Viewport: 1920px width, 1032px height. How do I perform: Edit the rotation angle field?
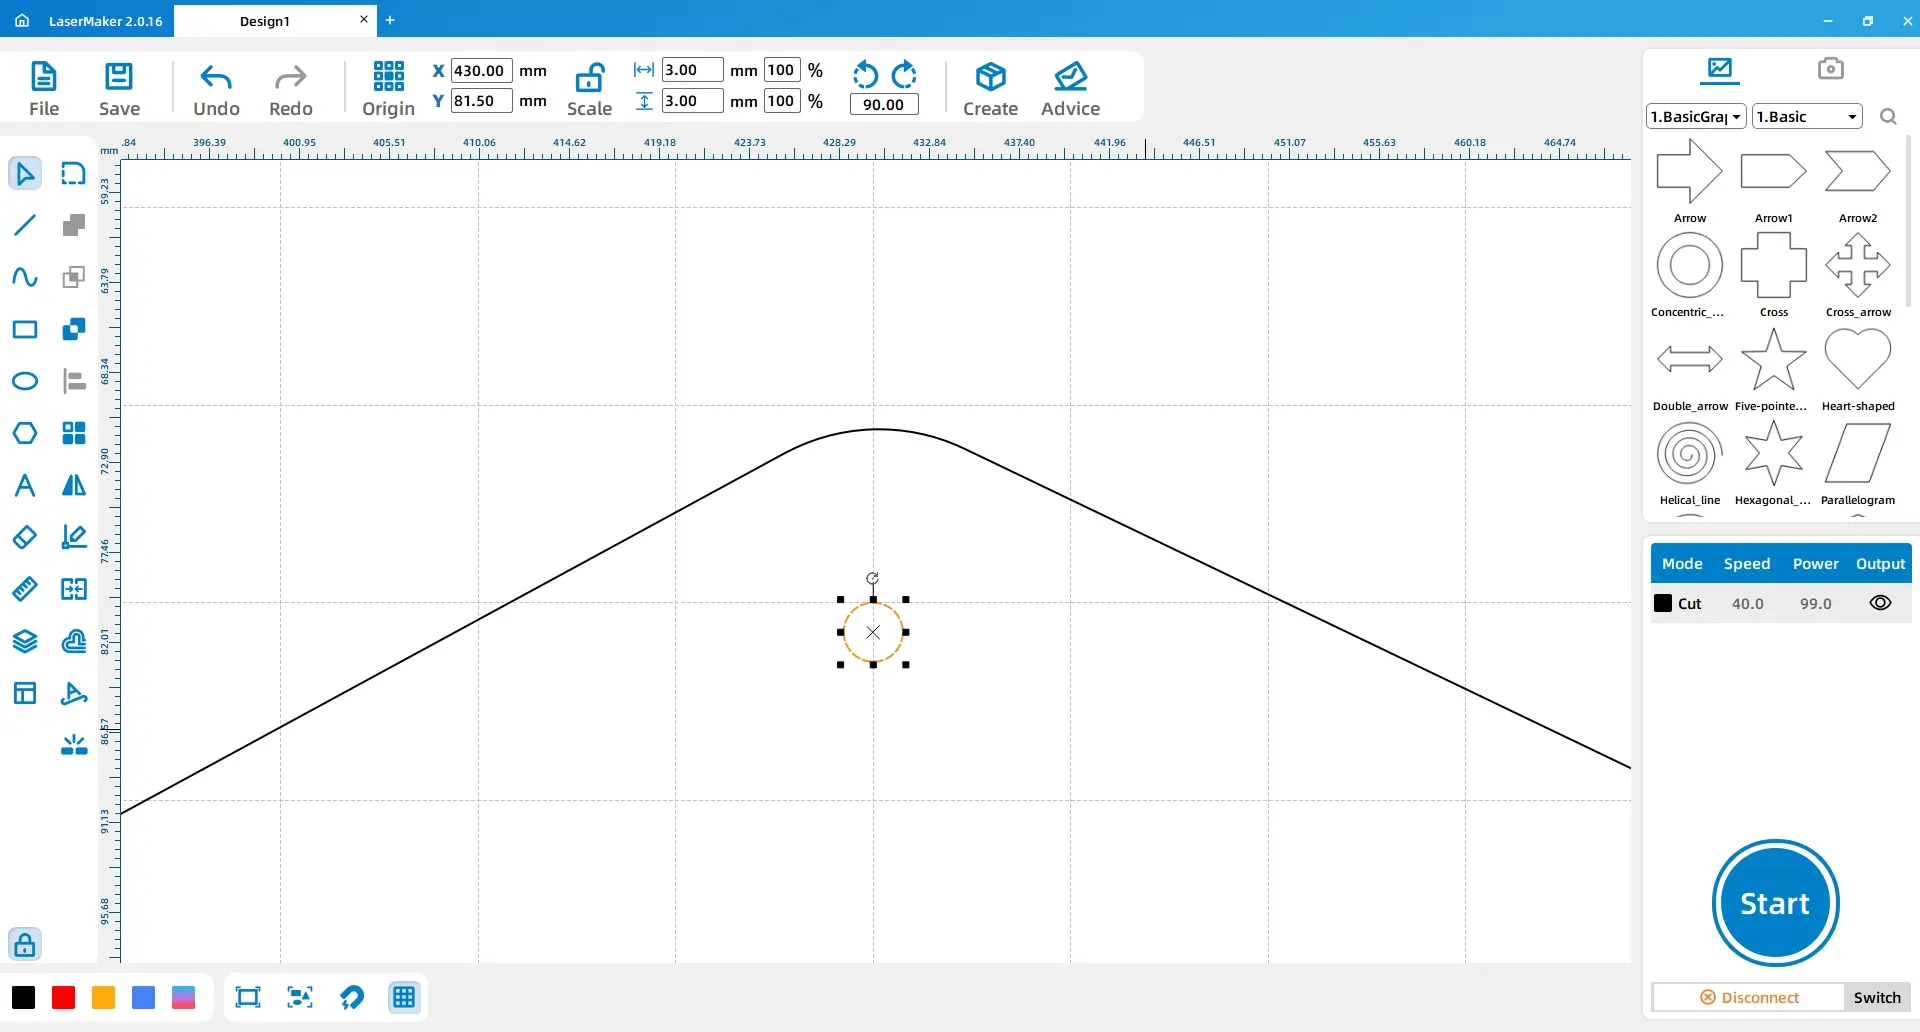click(x=883, y=104)
